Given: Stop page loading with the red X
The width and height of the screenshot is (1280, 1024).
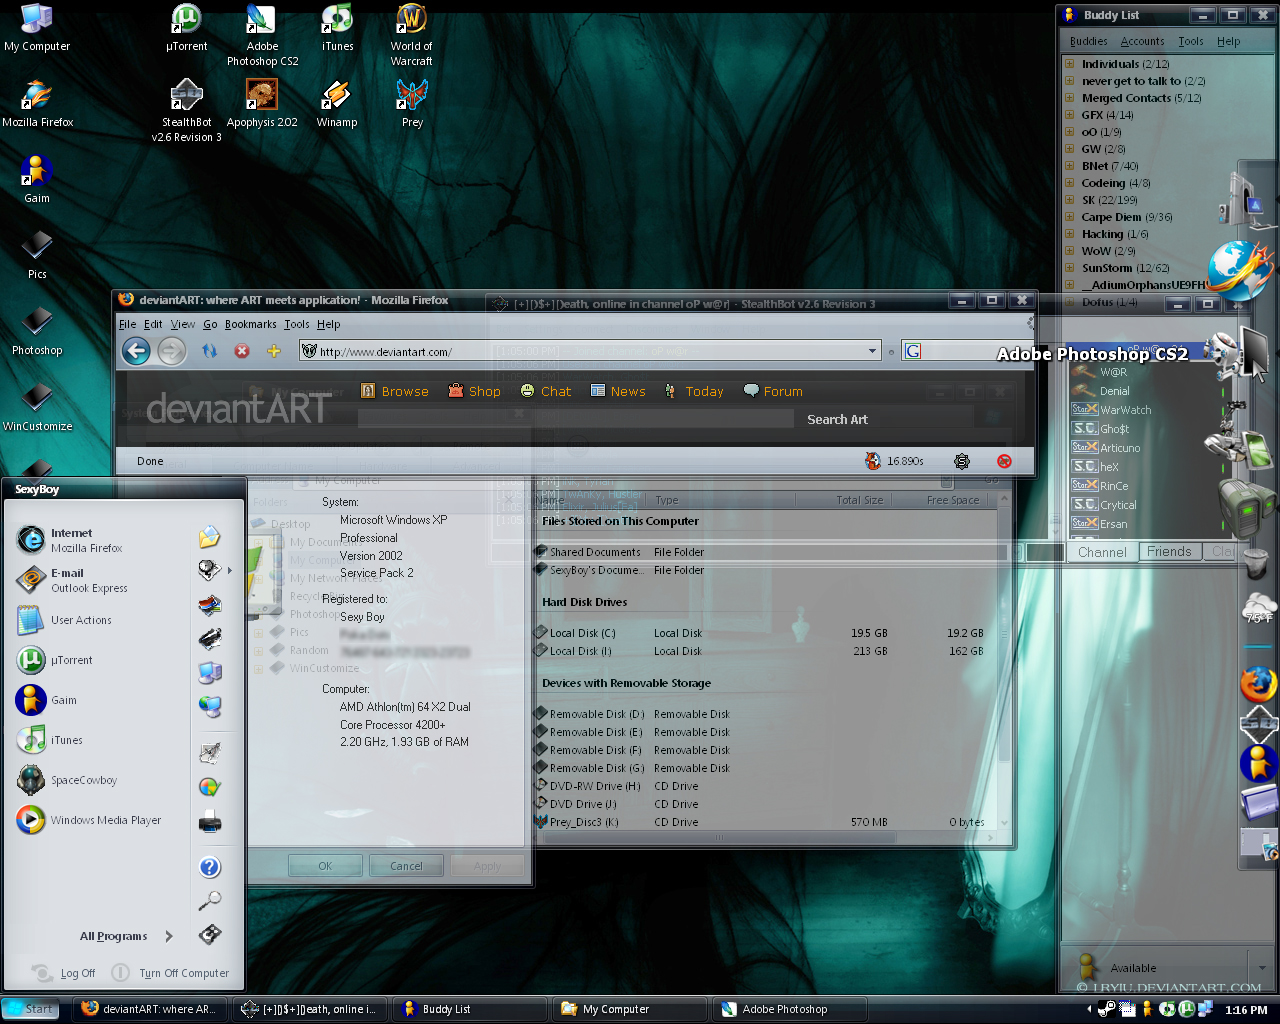Looking at the screenshot, I should pos(241,351).
